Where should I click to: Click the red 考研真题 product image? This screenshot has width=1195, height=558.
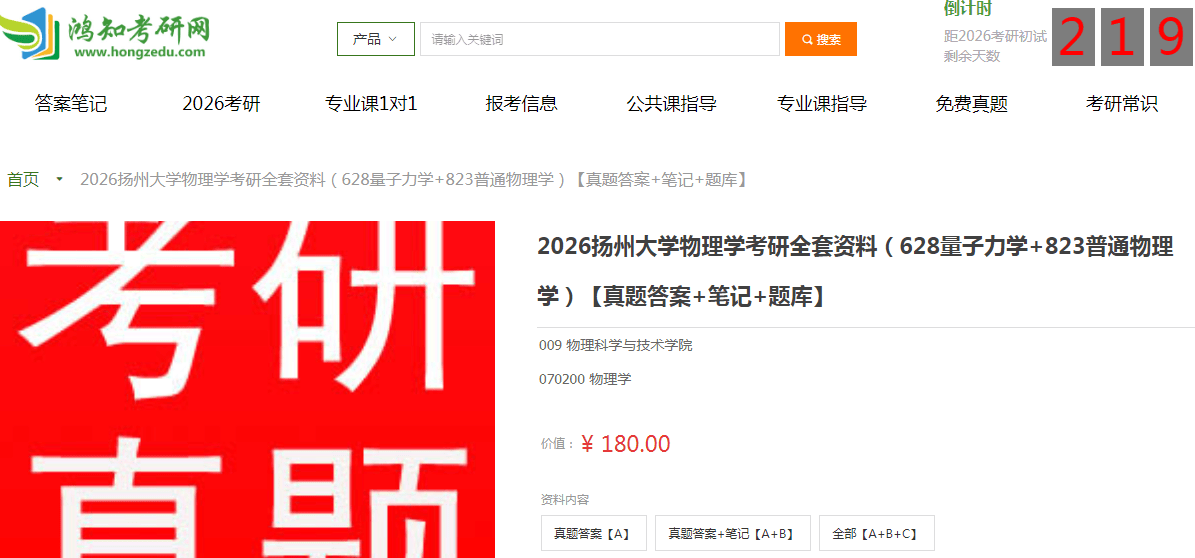[248, 390]
